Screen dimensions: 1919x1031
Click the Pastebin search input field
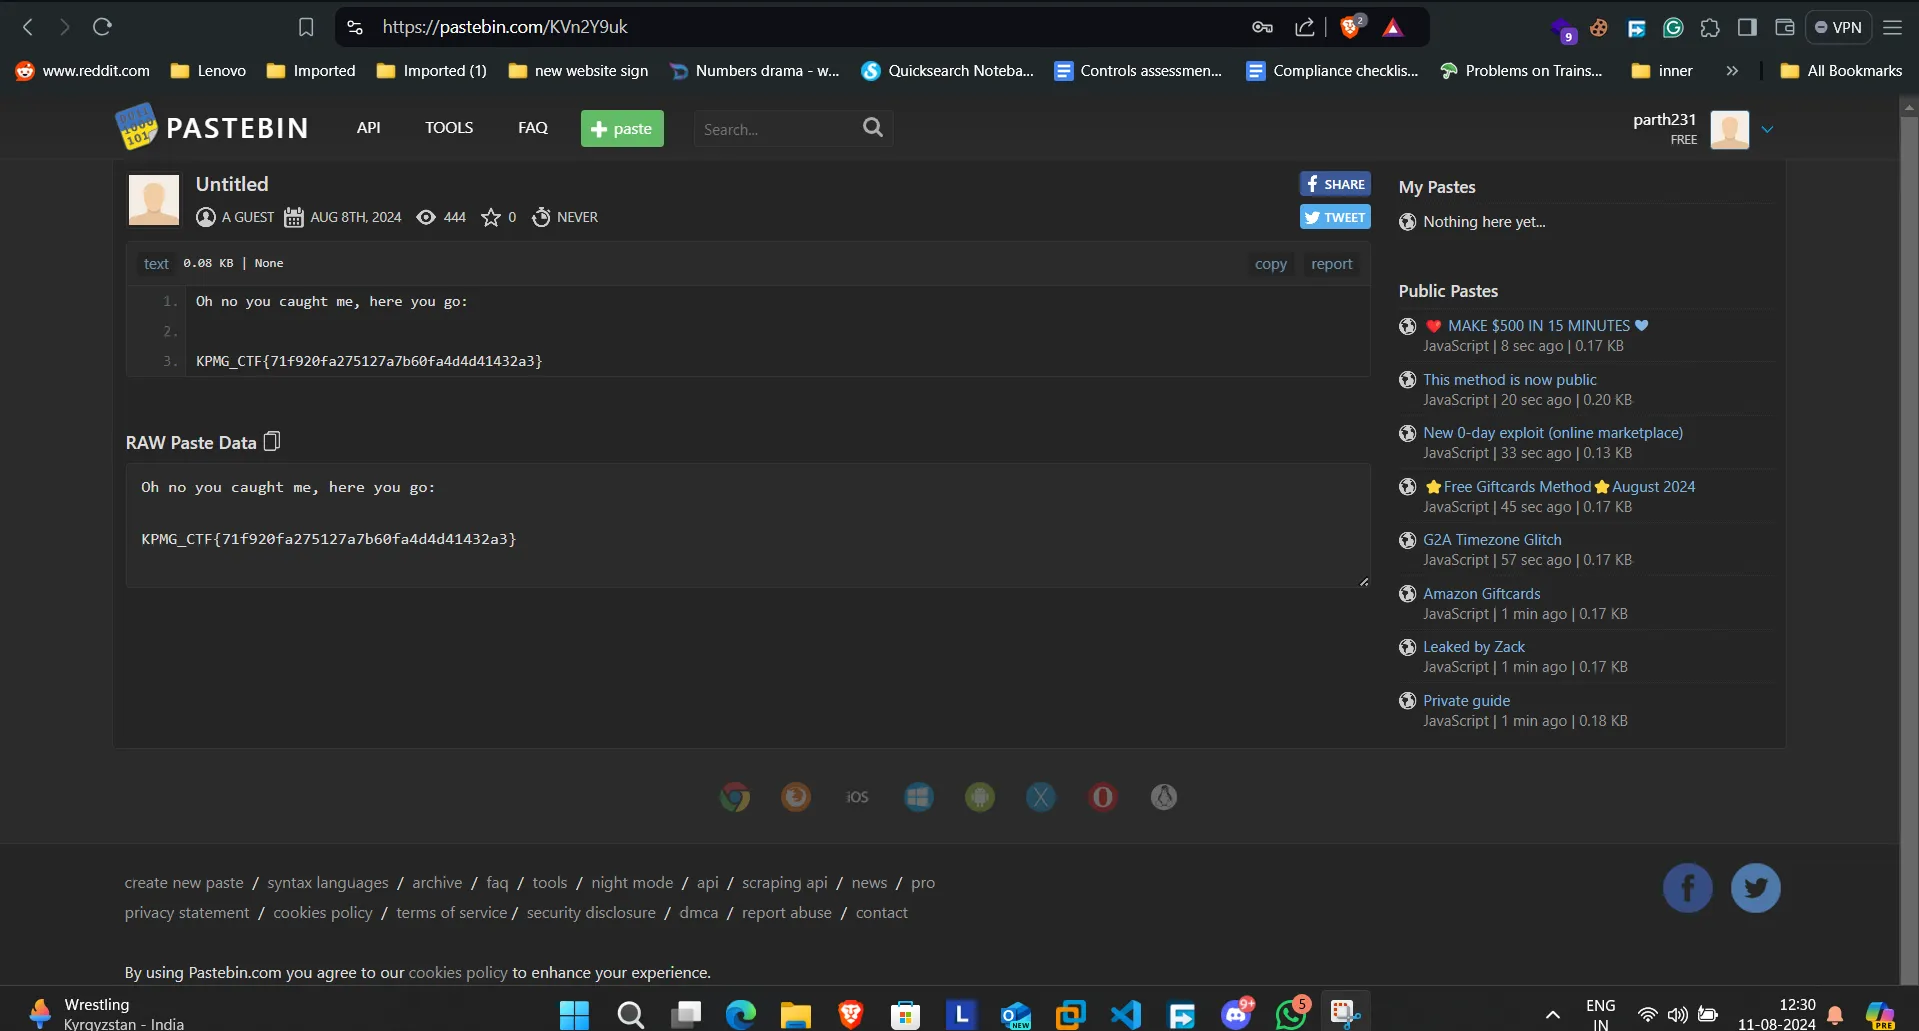(x=775, y=129)
